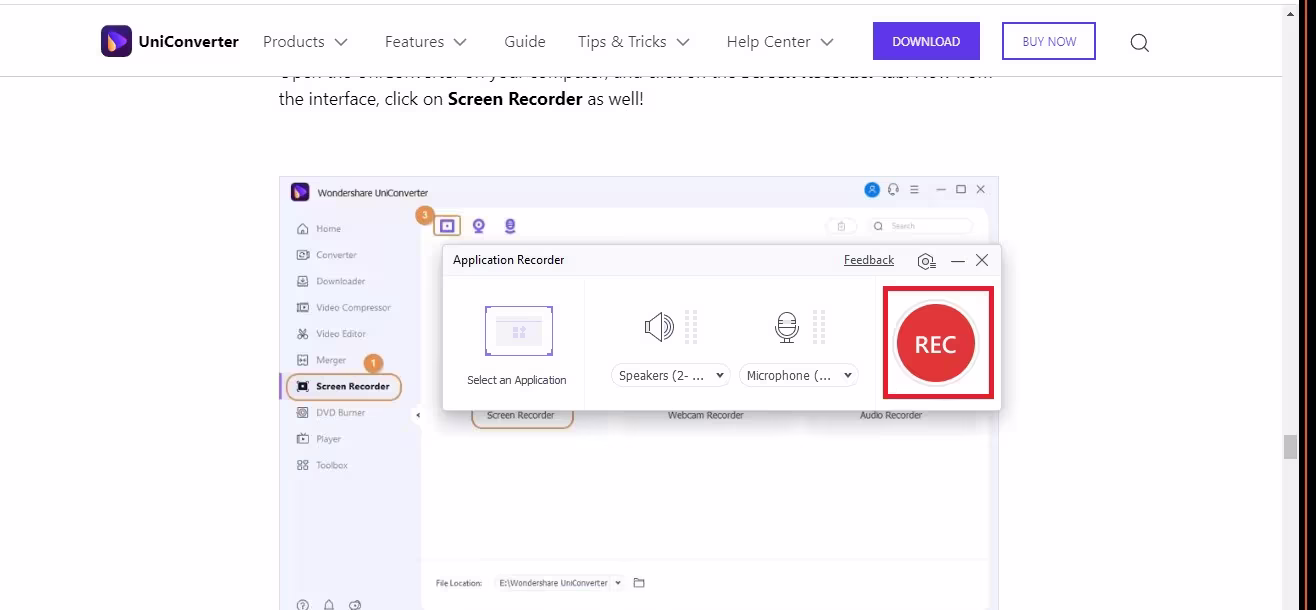
Task: Click the Wondershare UniConverter app logo
Action: point(300,192)
